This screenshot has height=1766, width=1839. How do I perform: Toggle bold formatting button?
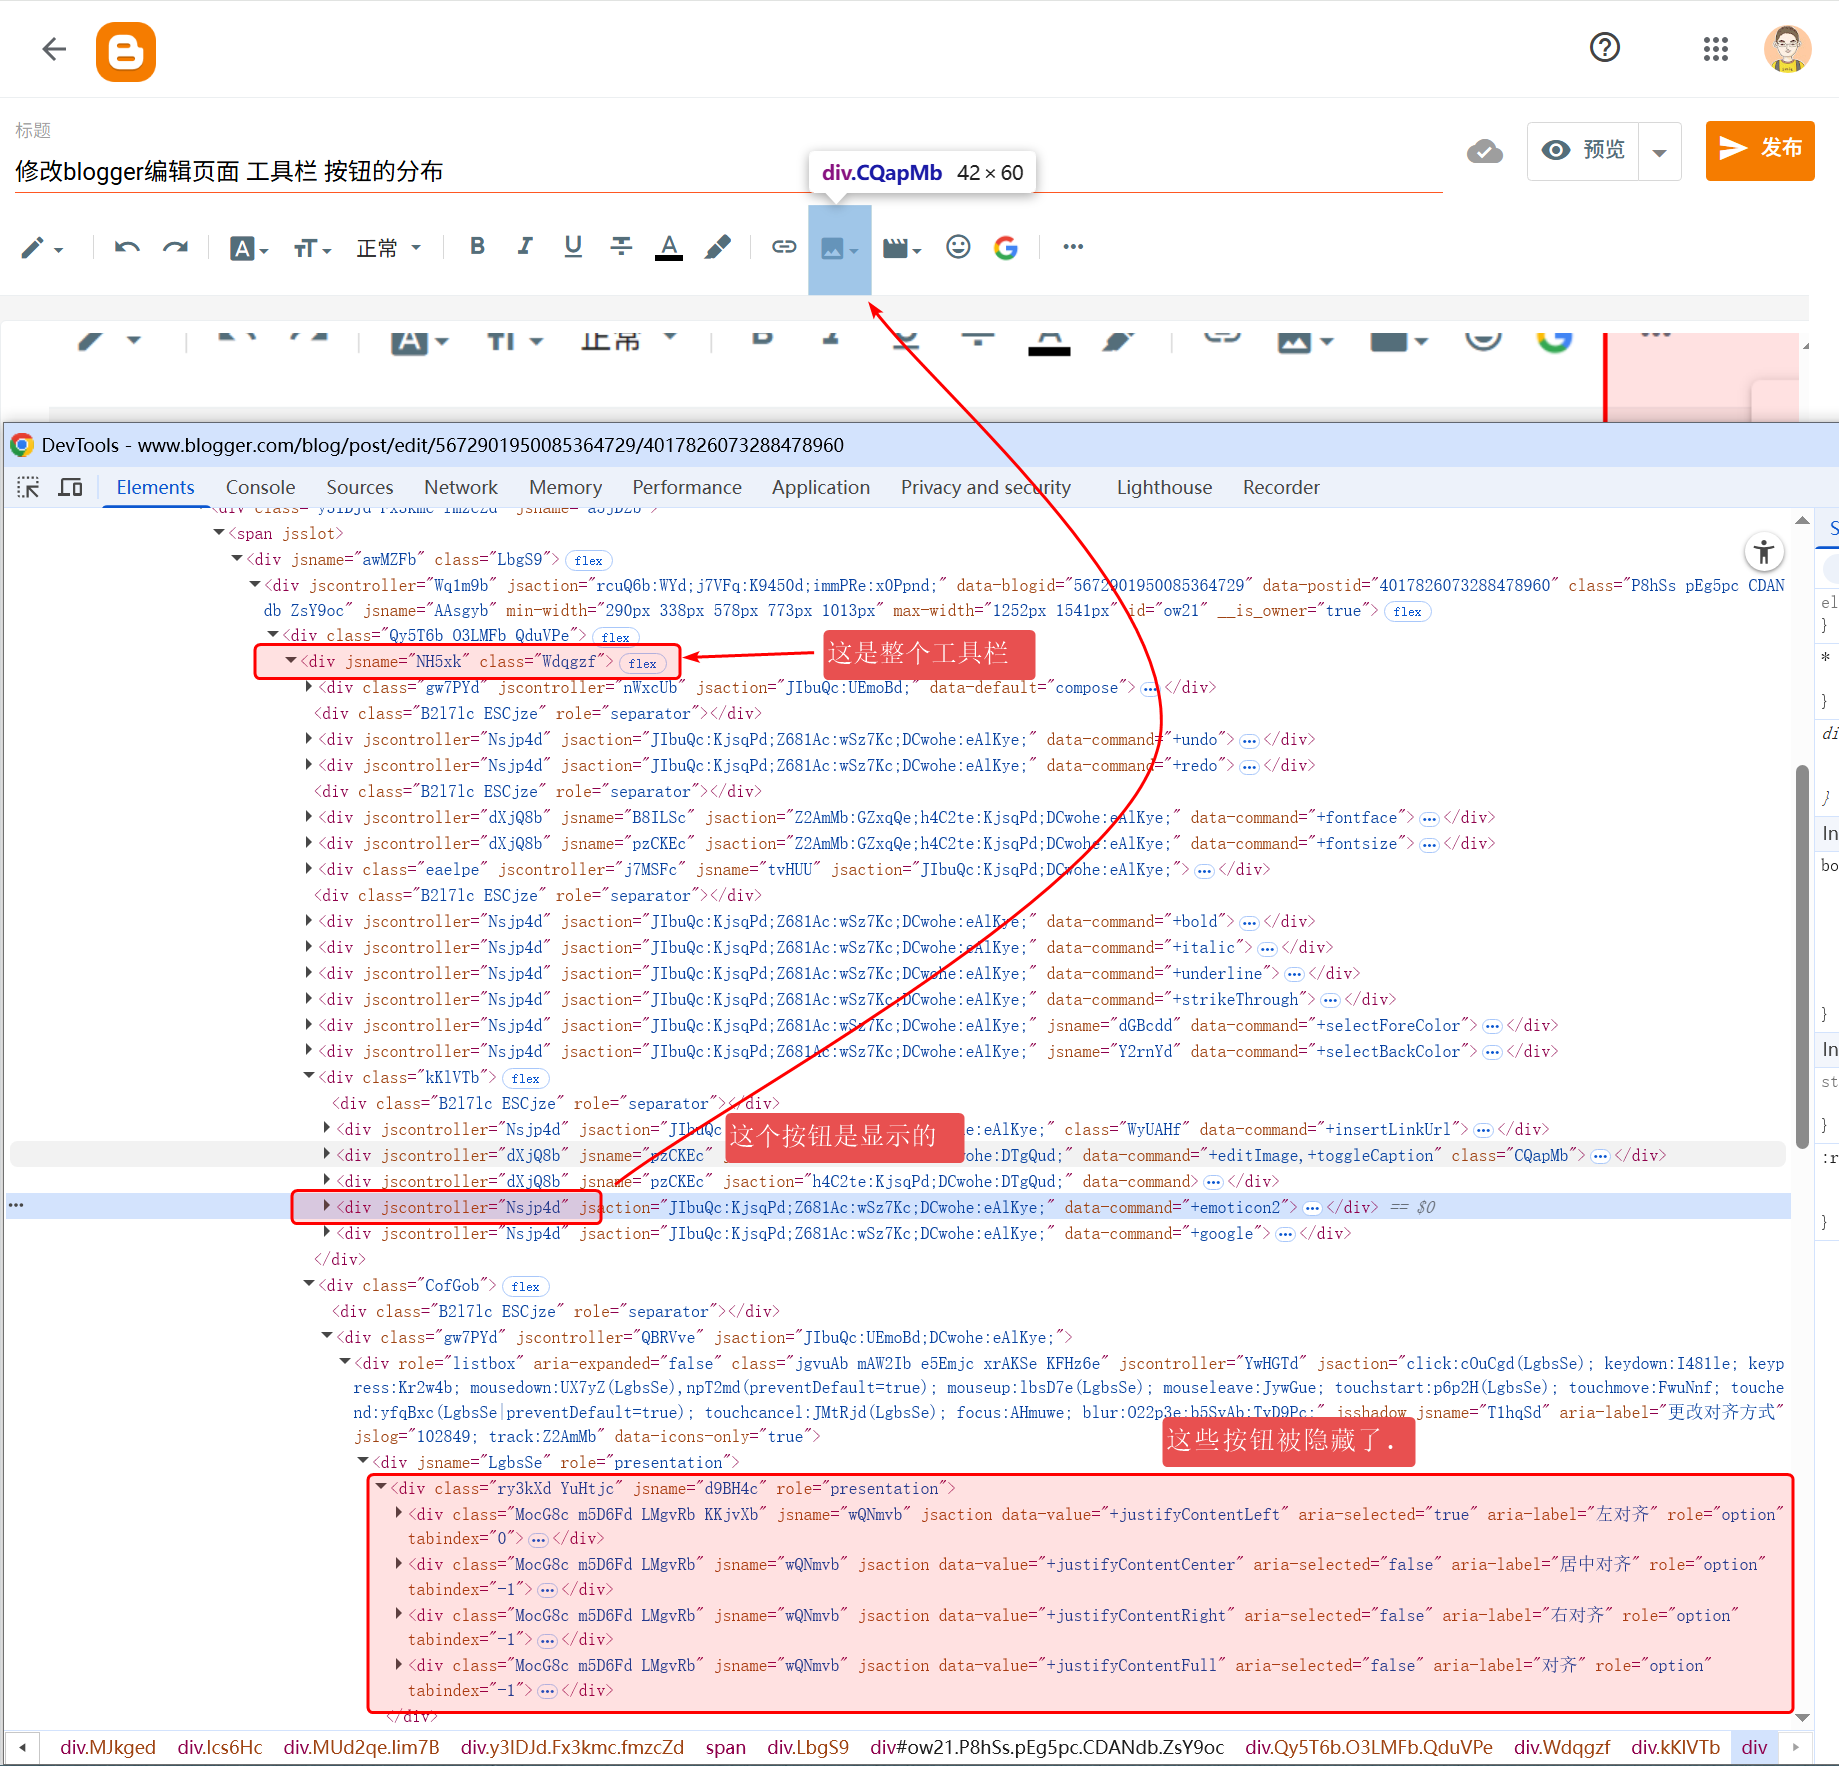coord(477,247)
